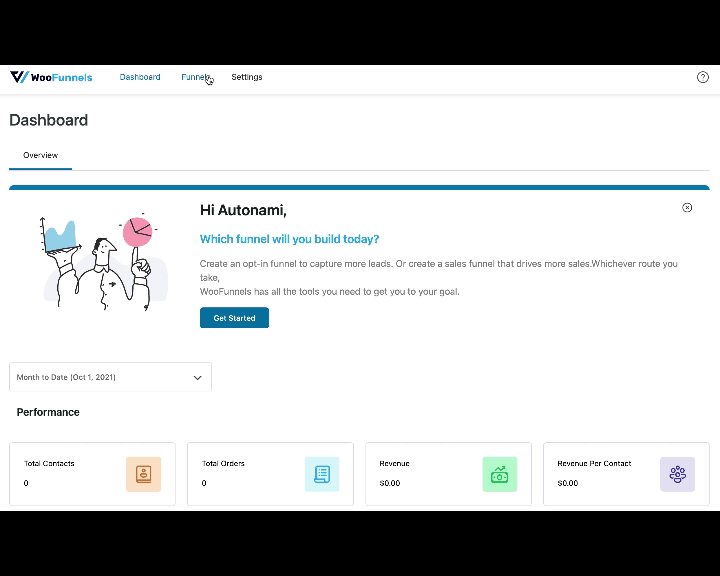Click the Revenue money icon
Viewport: 720px width, 576px height.
coord(500,474)
